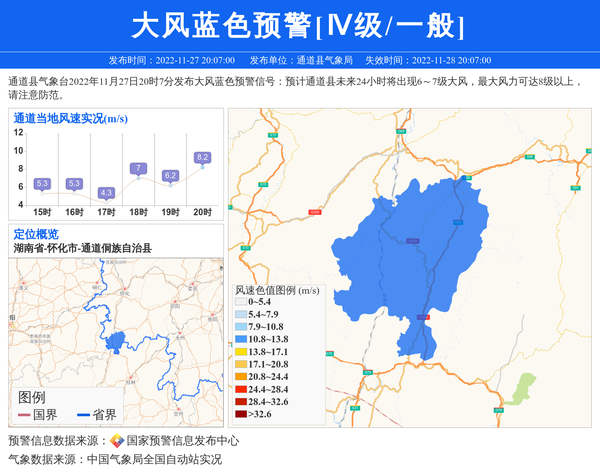Click the 5.3 data label above 16时
This screenshot has height=471, width=600.
74,184
